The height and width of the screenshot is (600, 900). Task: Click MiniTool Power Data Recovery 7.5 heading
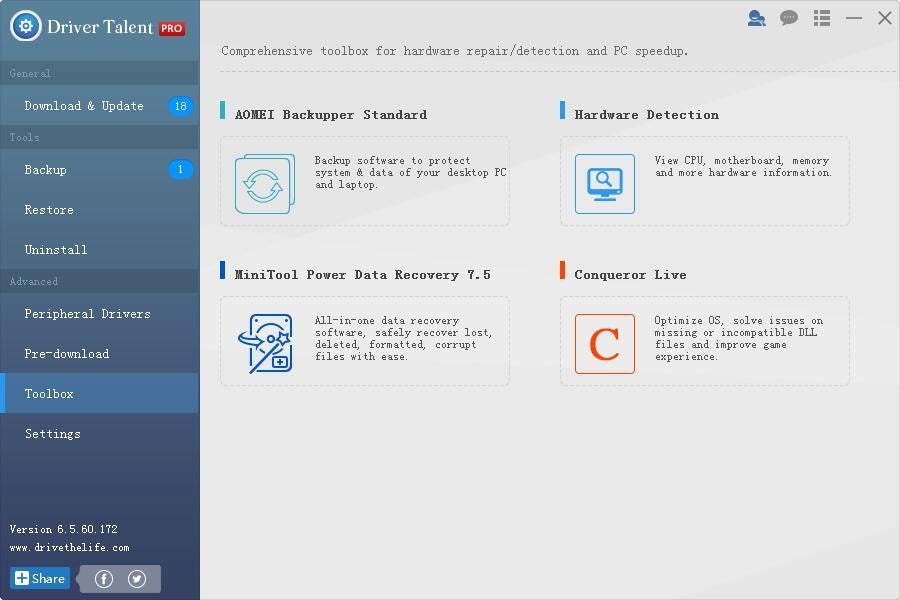pos(363,274)
